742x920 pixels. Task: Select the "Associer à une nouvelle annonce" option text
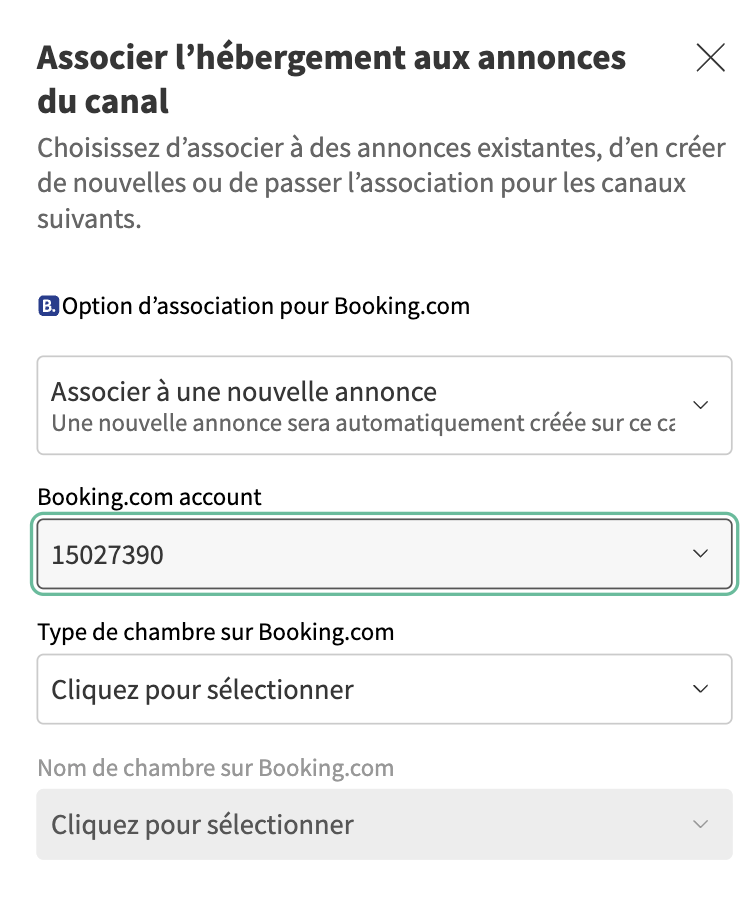click(244, 391)
